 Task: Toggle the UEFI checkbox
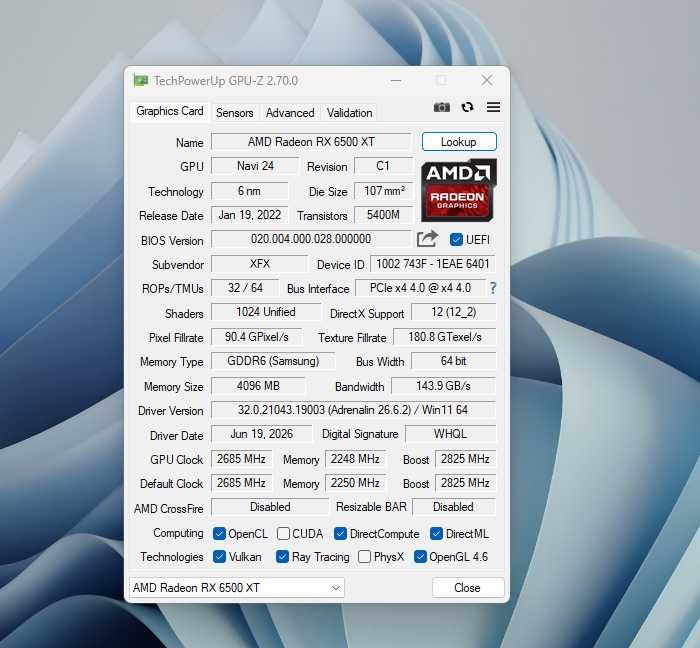point(456,240)
